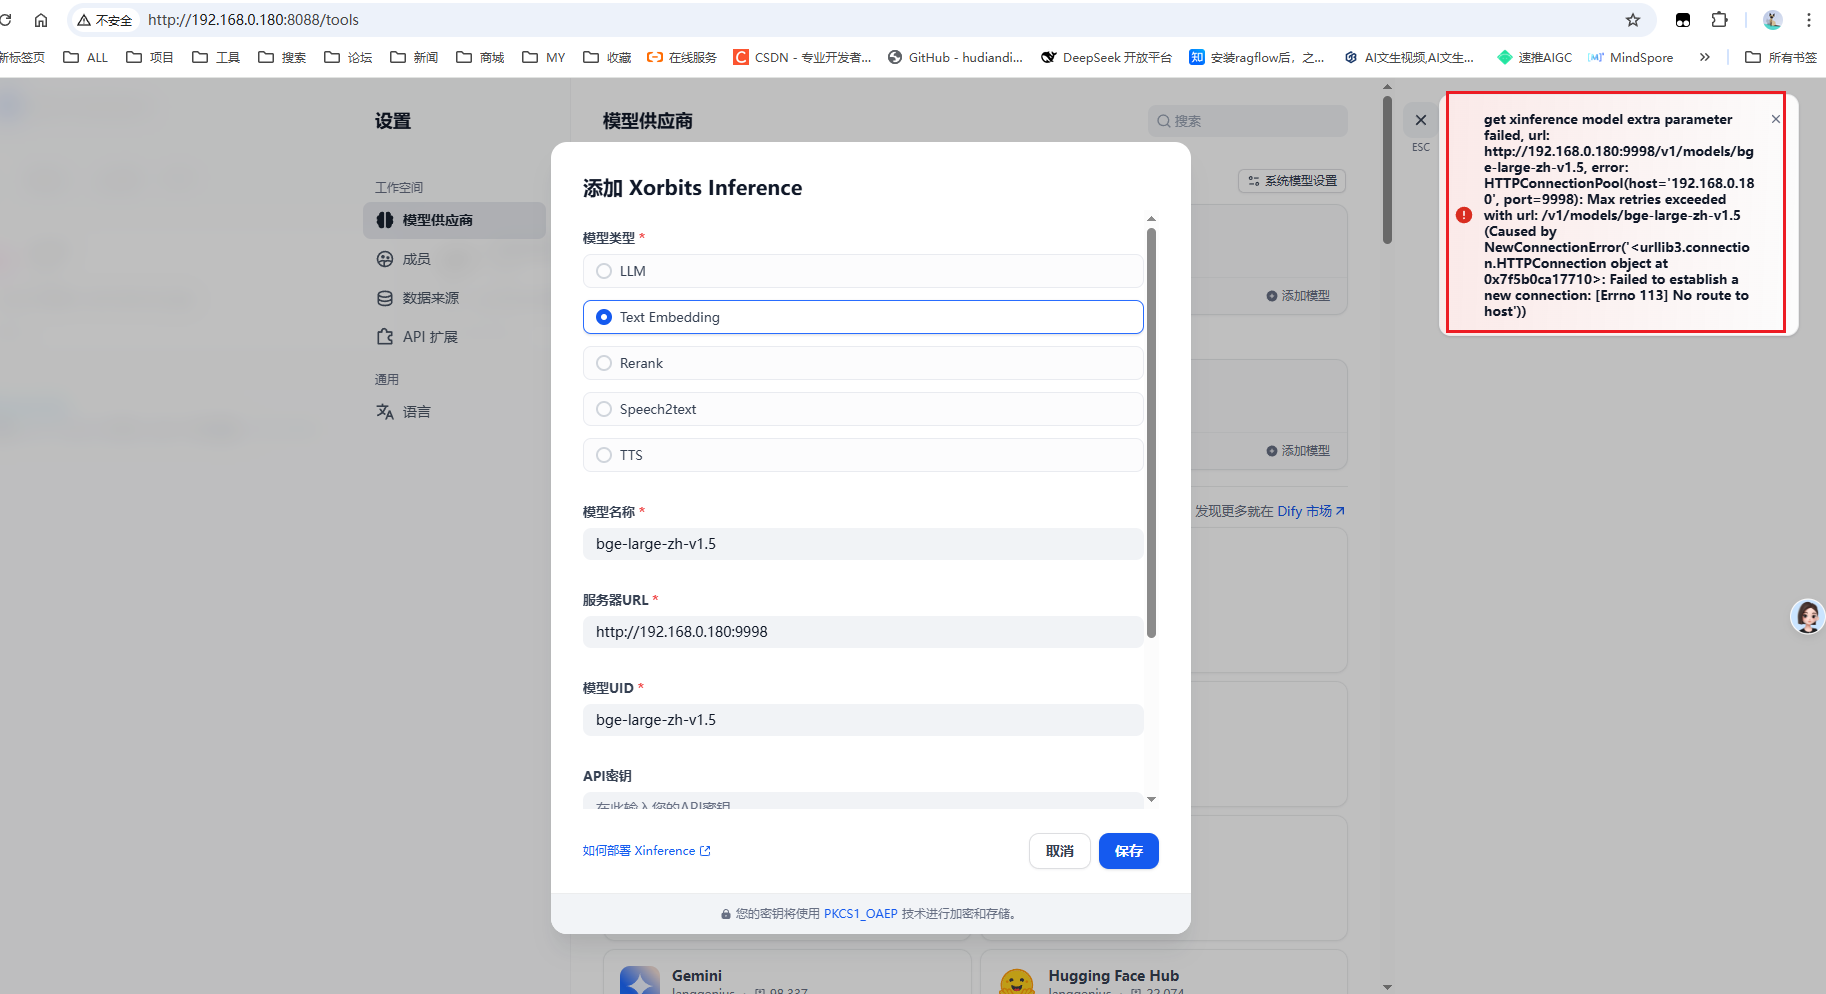The image size is (1826, 994).
Task: Click the model name field bge-large-zh-v1.5
Action: tap(863, 544)
